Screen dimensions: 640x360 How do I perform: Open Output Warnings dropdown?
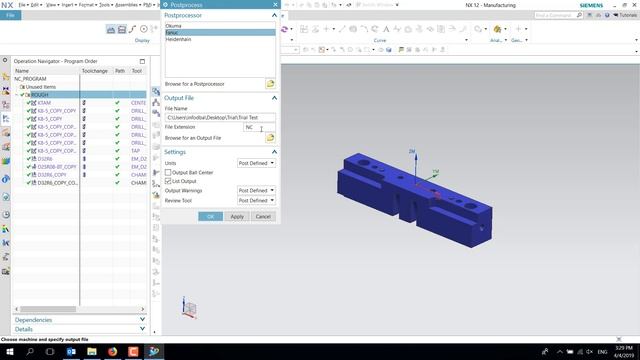256,190
